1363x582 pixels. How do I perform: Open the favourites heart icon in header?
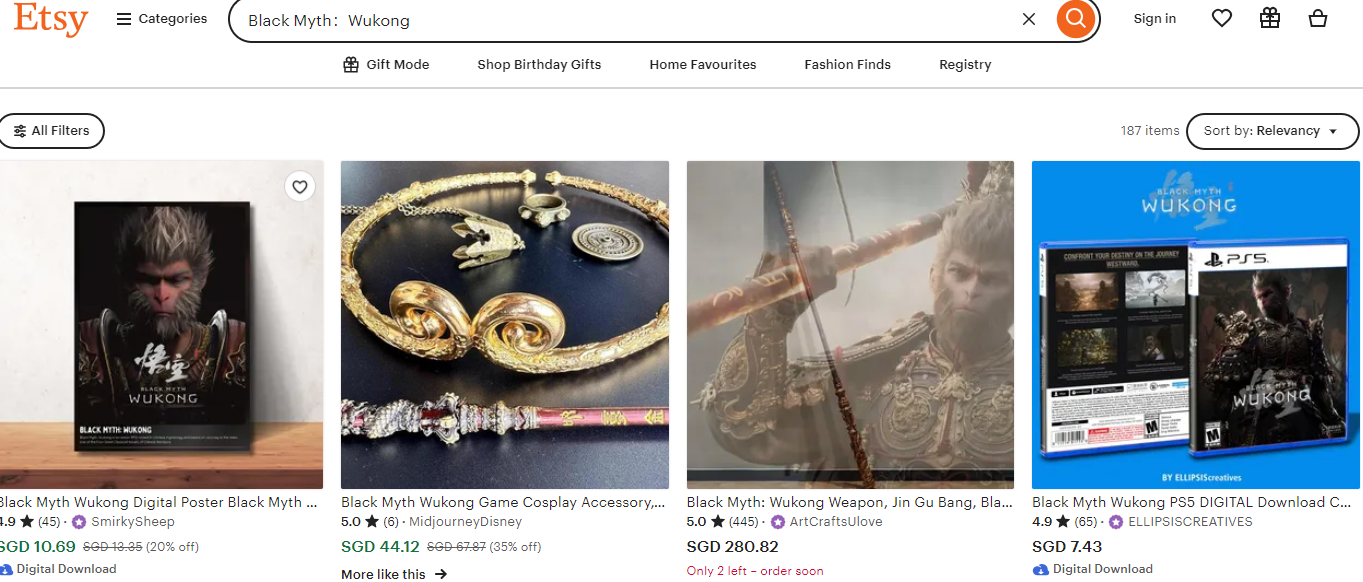coord(1221,18)
